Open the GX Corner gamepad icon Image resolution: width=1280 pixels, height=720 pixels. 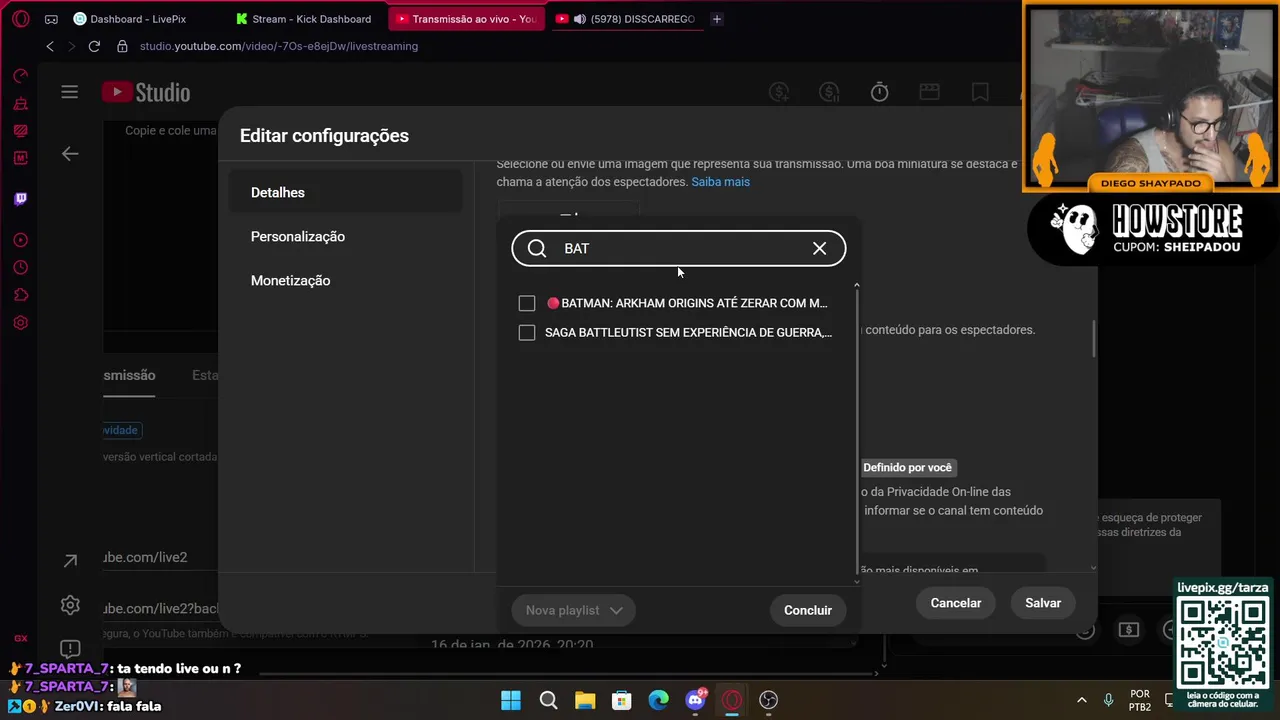click(x=52, y=19)
